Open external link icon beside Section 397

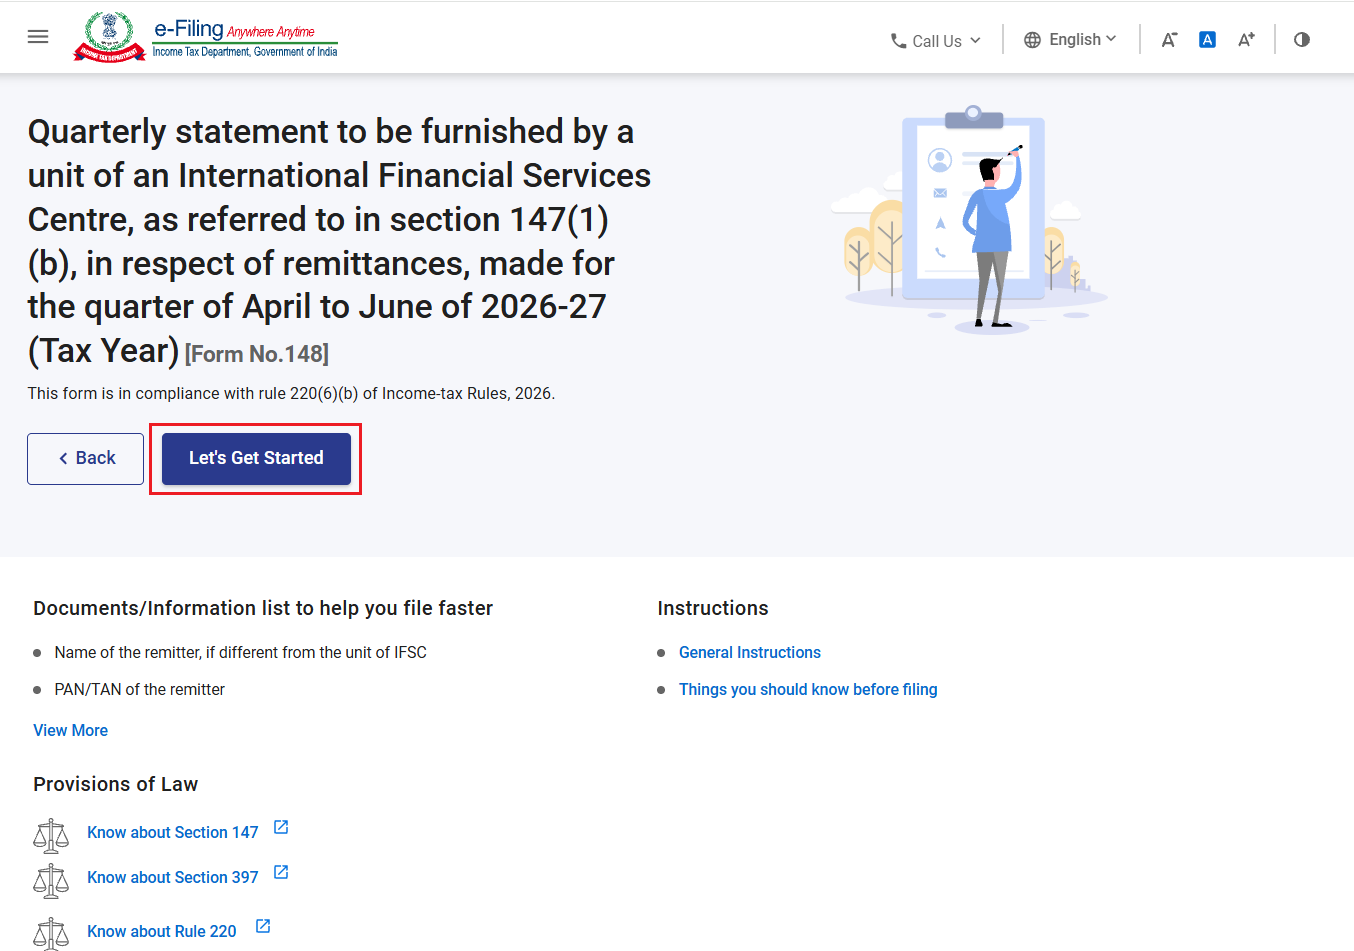pos(281,872)
